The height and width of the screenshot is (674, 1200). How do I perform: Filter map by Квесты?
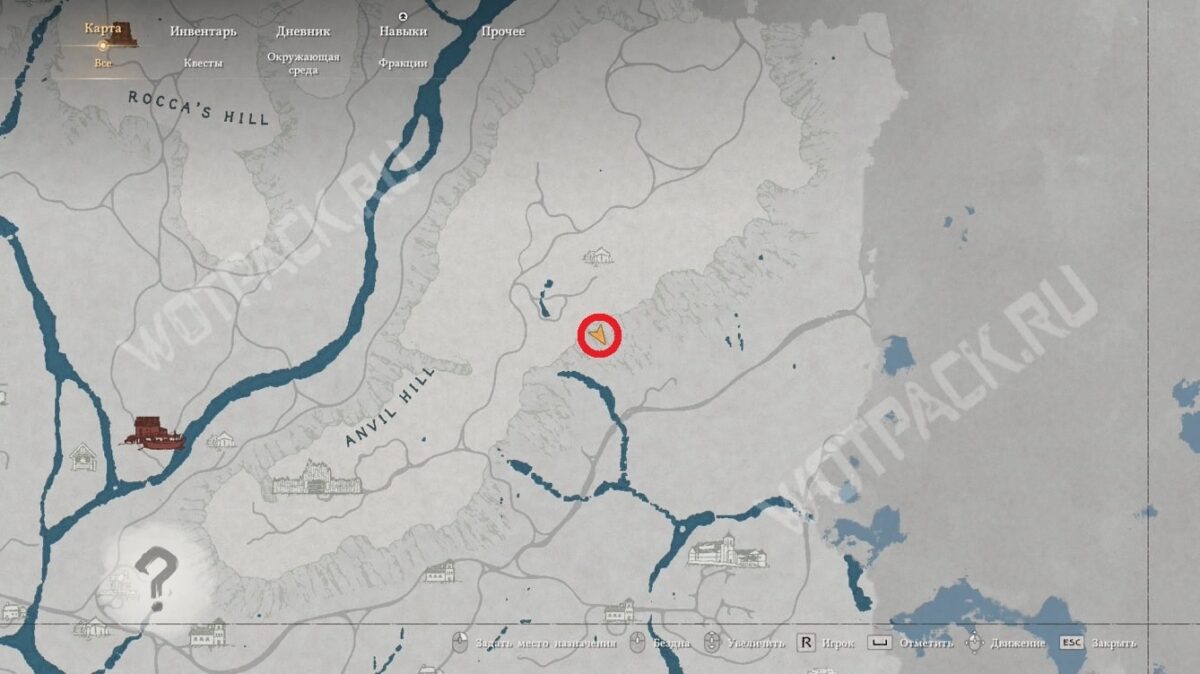click(203, 63)
